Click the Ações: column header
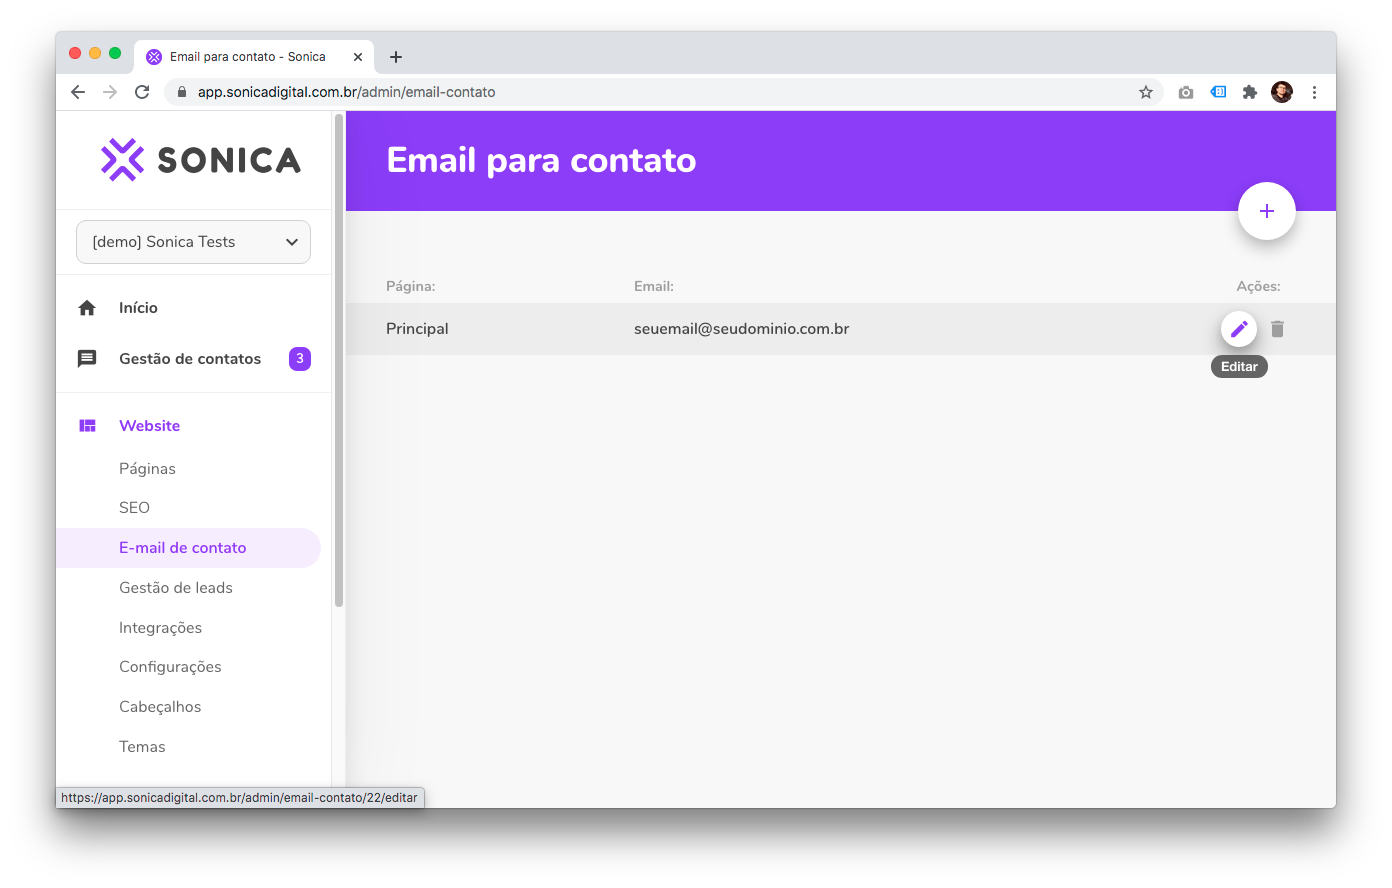The height and width of the screenshot is (888, 1392). click(x=1258, y=286)
